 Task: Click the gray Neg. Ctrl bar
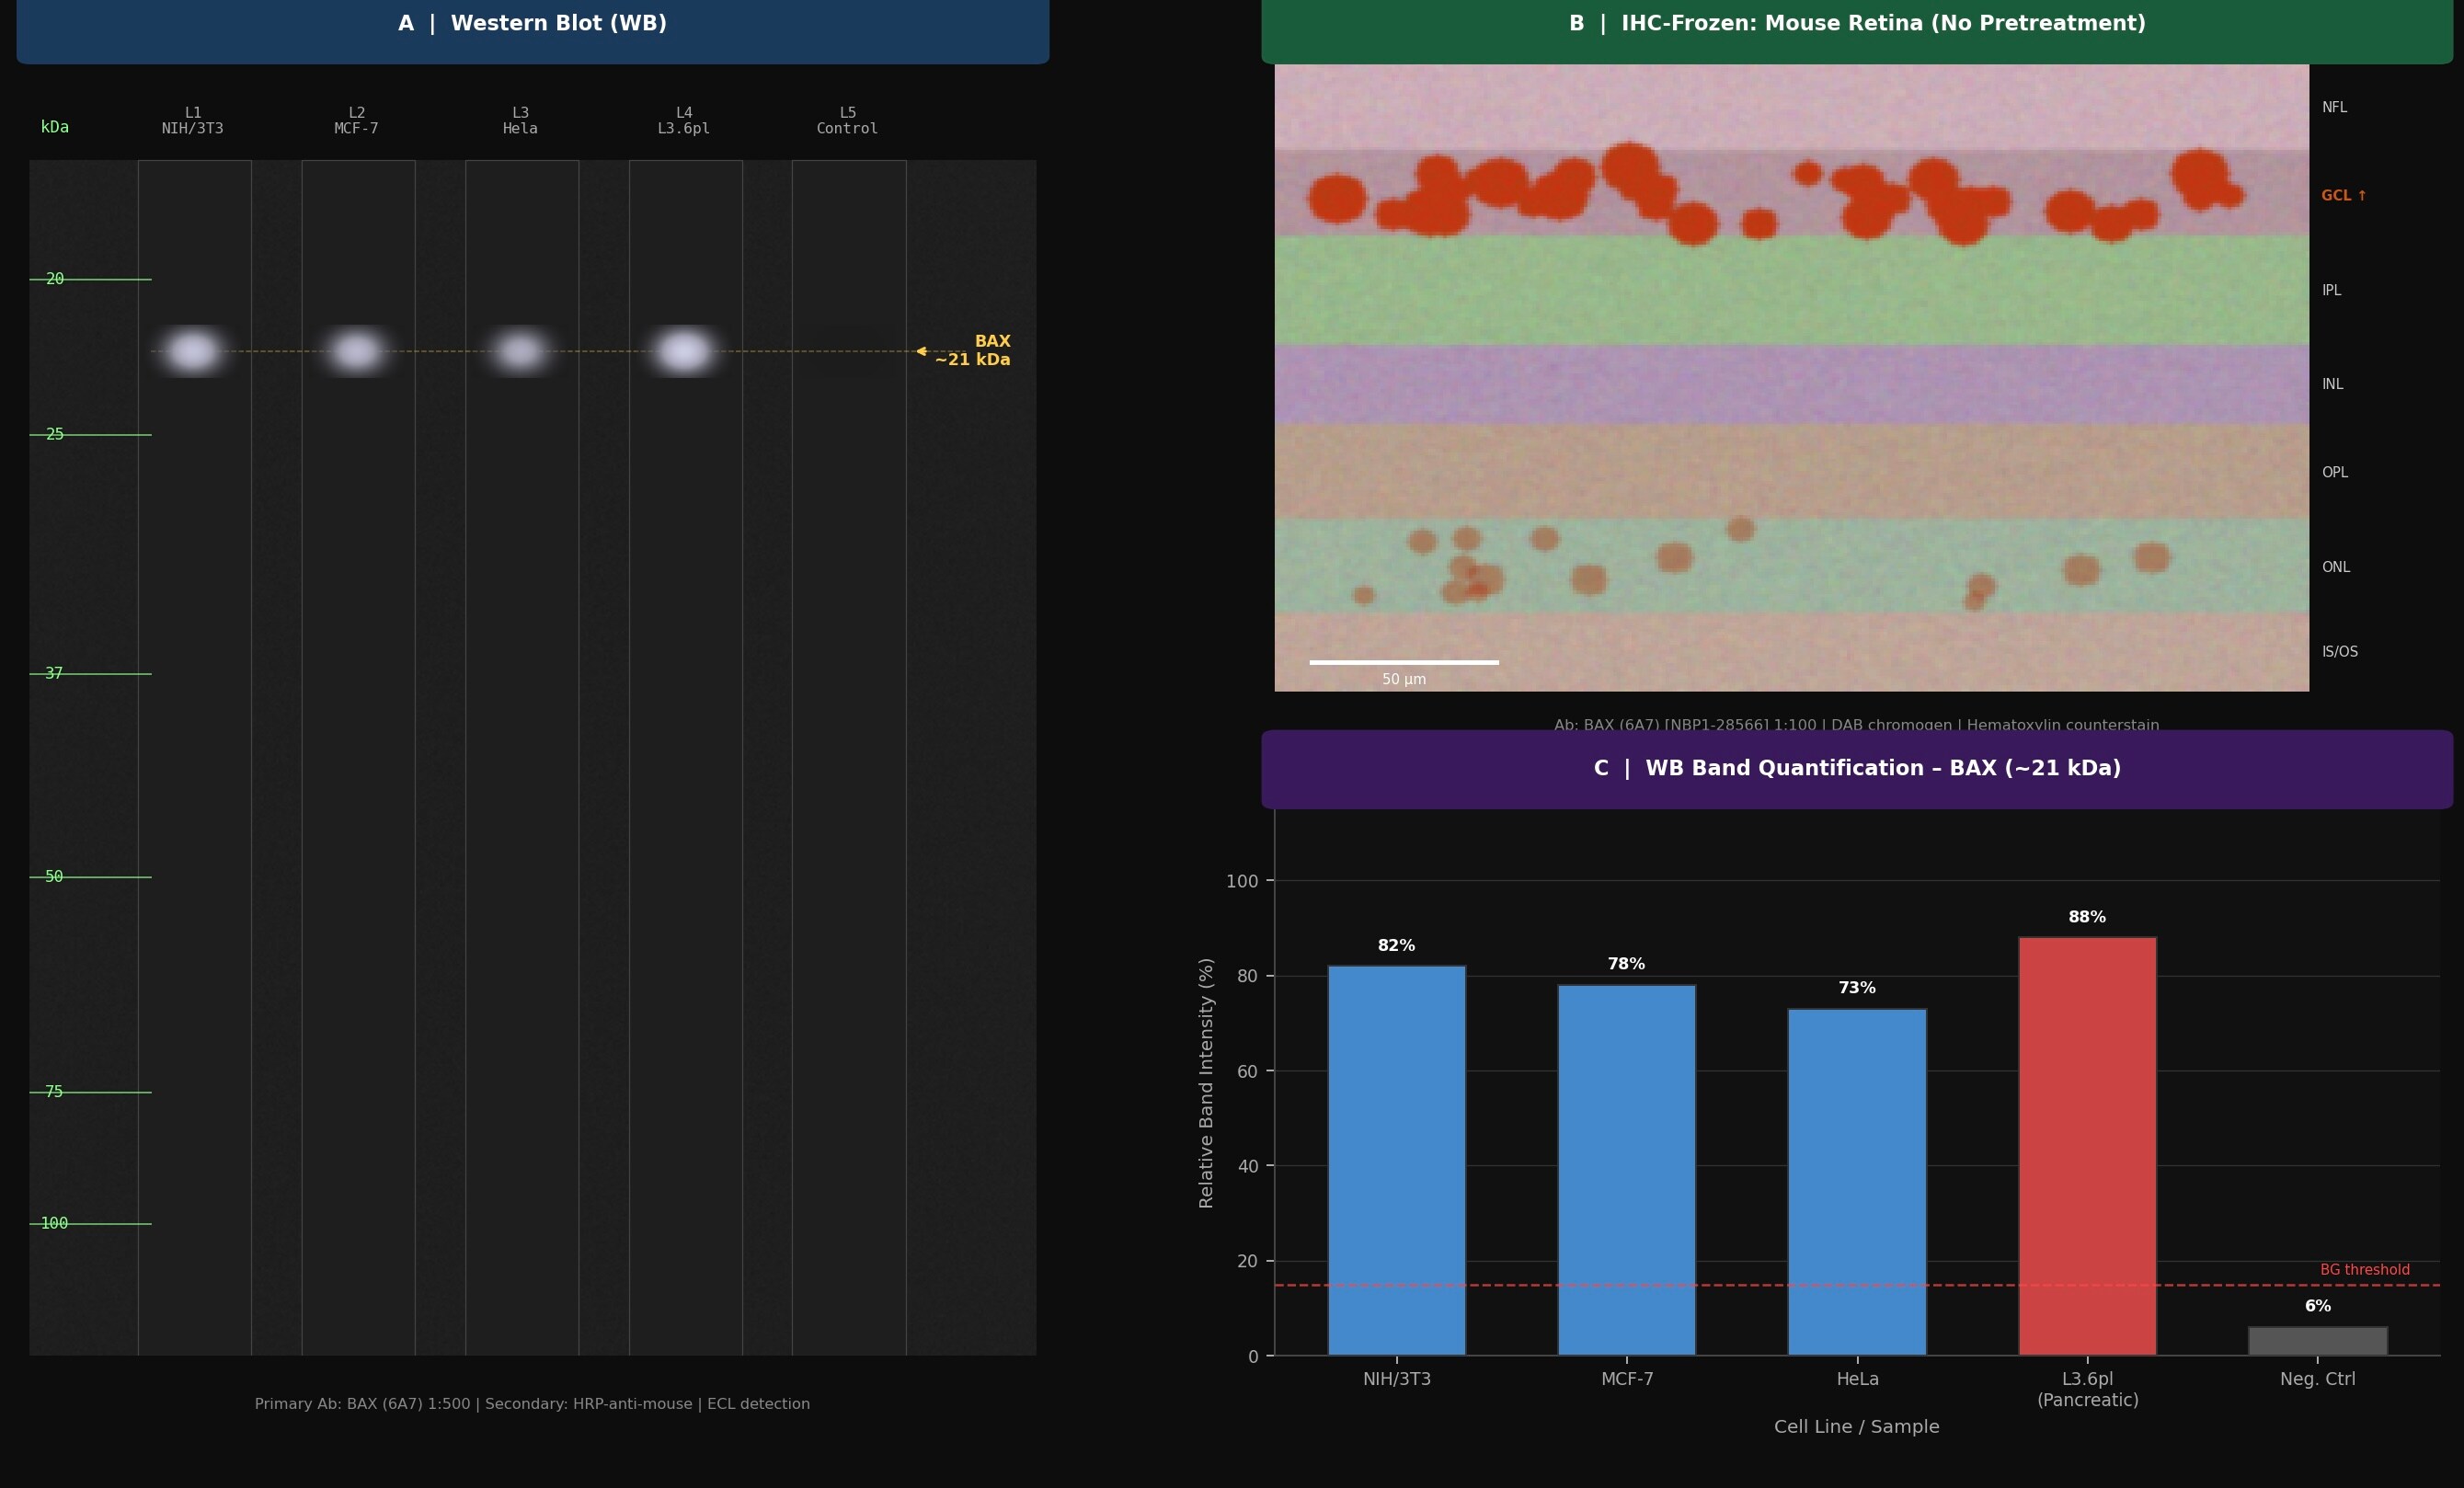[x=2317, y=1341]
